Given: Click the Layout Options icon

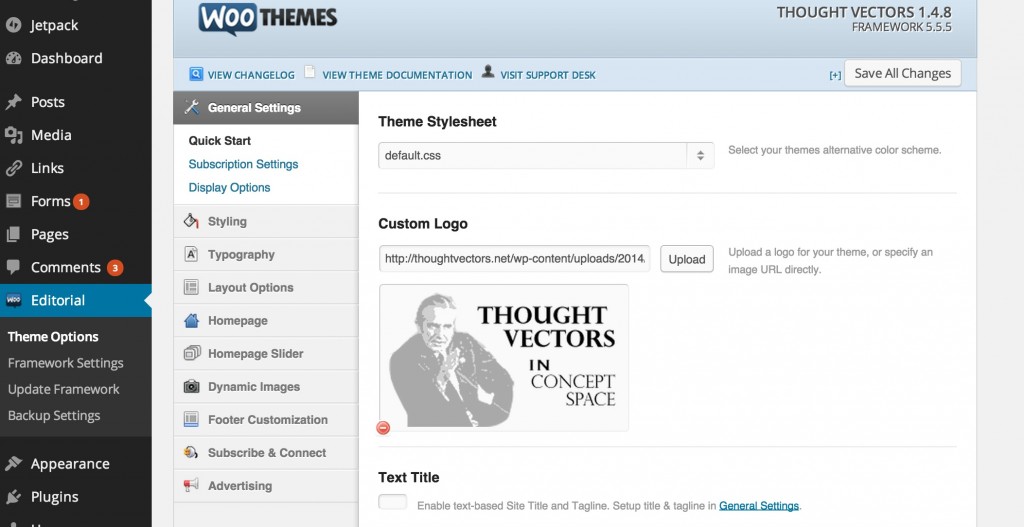Looking at the screenshot, I should (191, 287).
